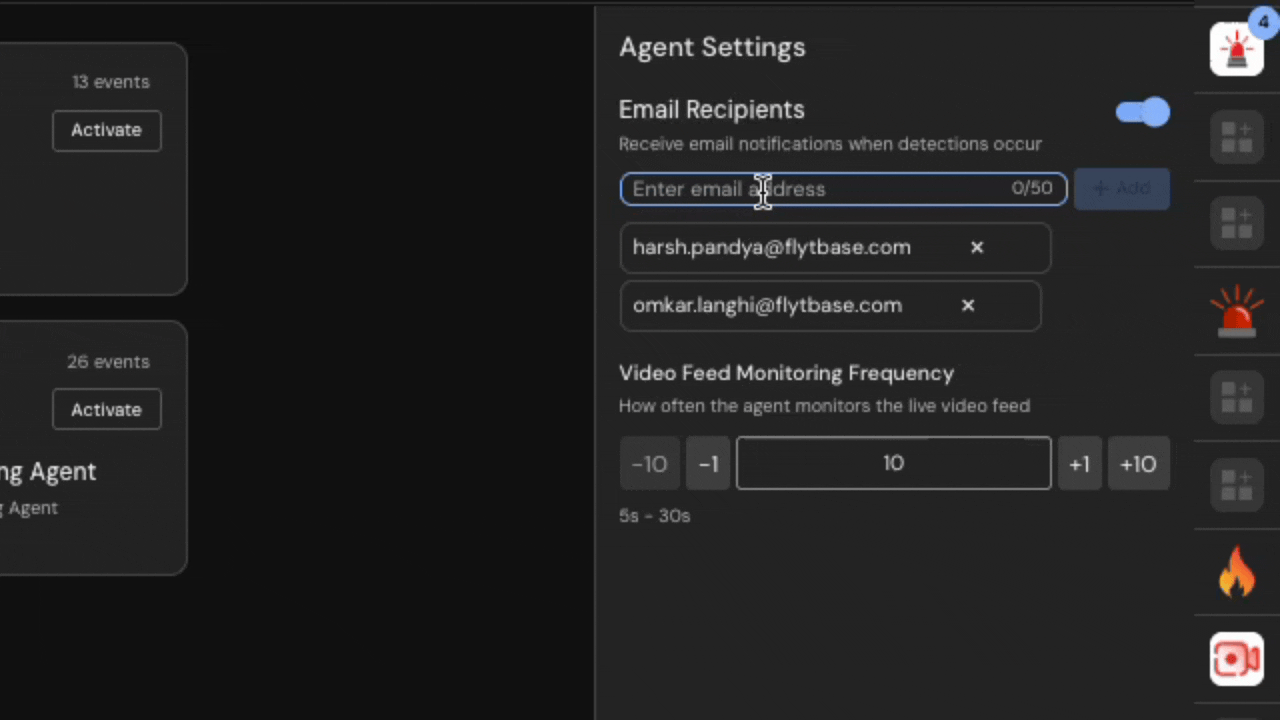Remove harsh.pandya@flytbase.com recipient

[x=977, y=247]
